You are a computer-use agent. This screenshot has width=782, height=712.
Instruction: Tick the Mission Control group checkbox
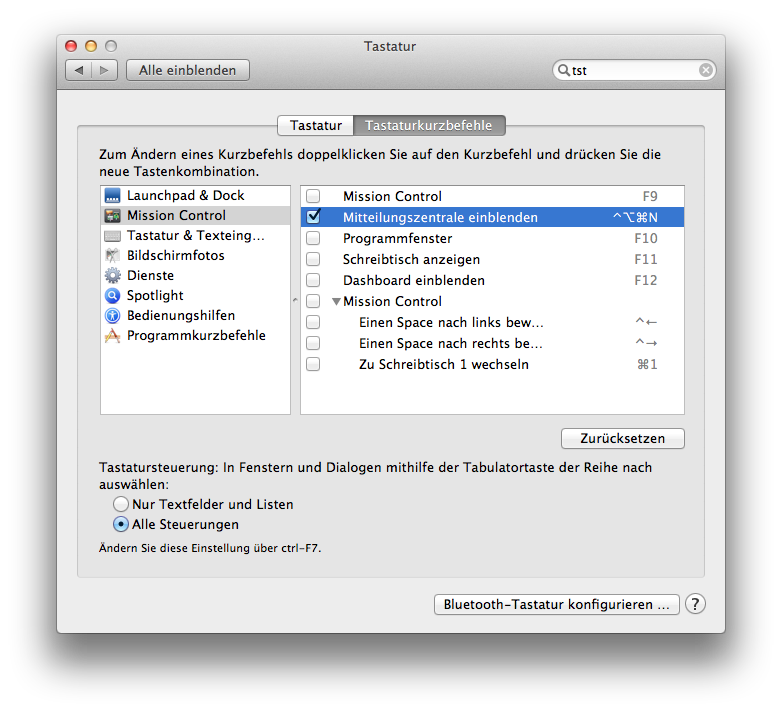coord(313,301)
